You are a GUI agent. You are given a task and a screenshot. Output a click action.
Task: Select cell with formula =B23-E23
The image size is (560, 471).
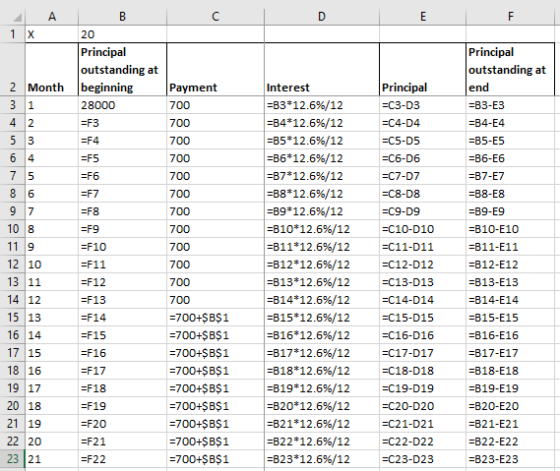pyautogui.click(x=510, y=459)
